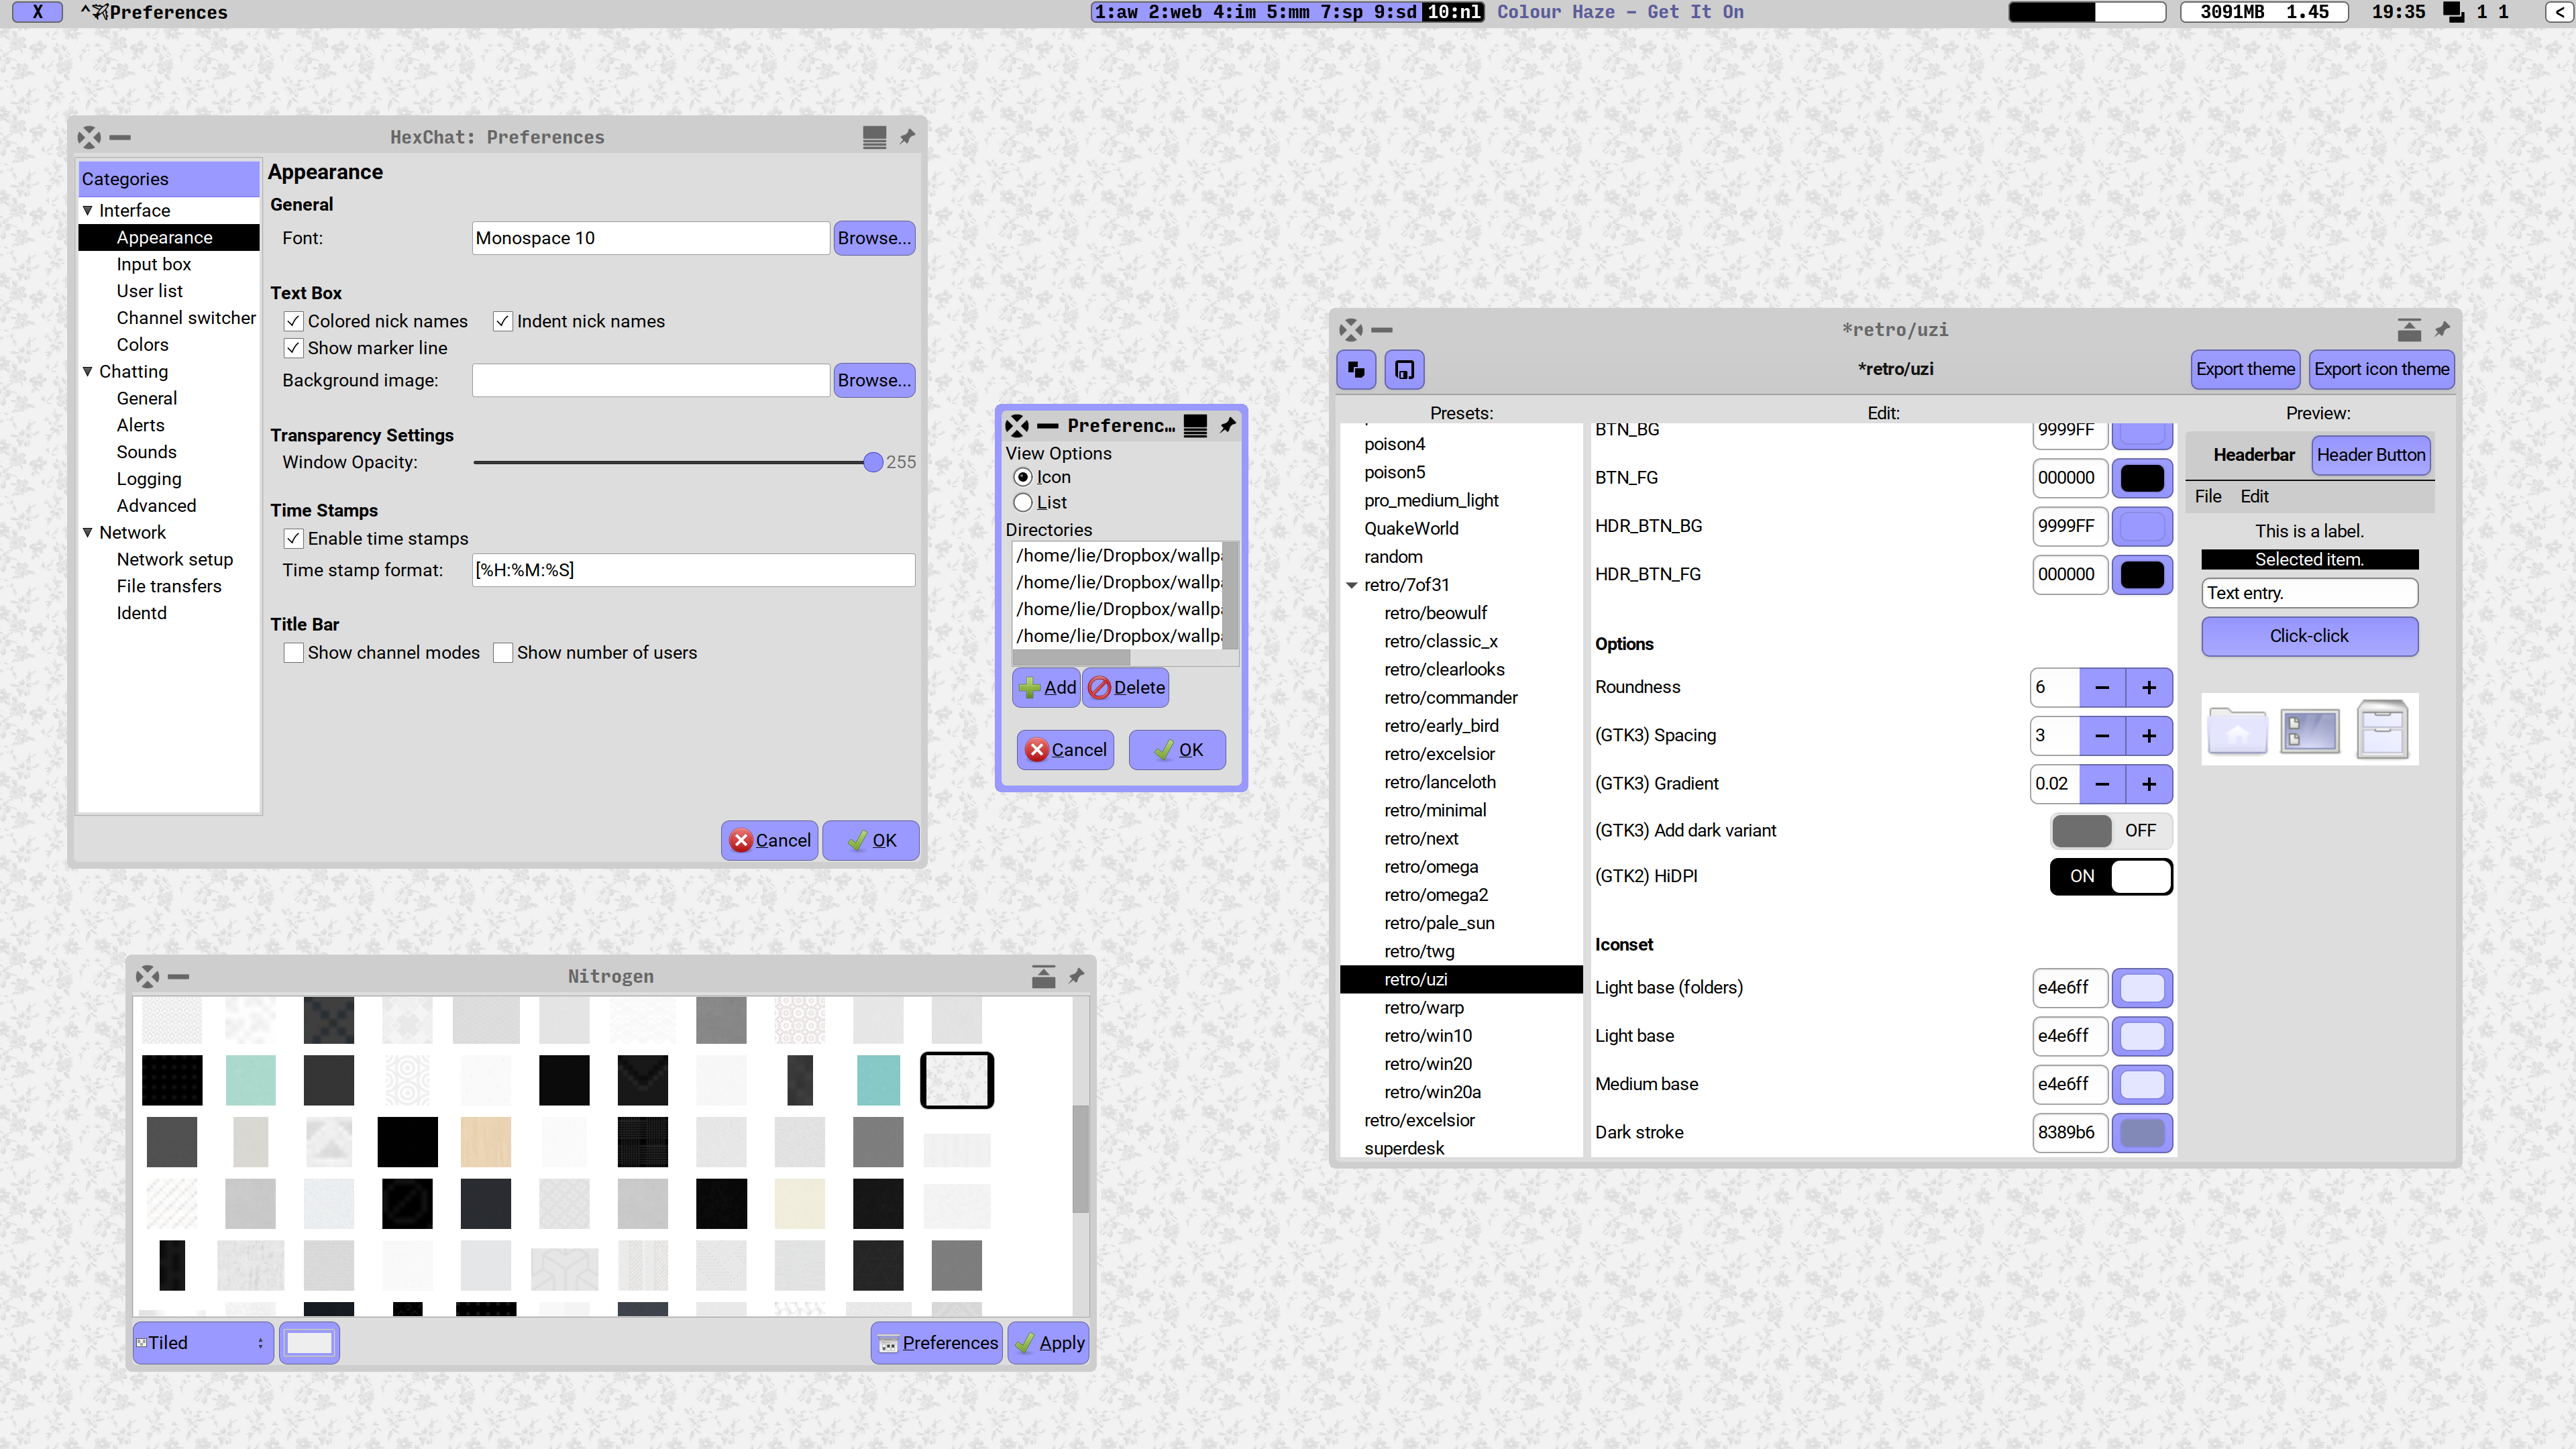
Task: Click the green plus Add directory button
Action: [1047, 687]
